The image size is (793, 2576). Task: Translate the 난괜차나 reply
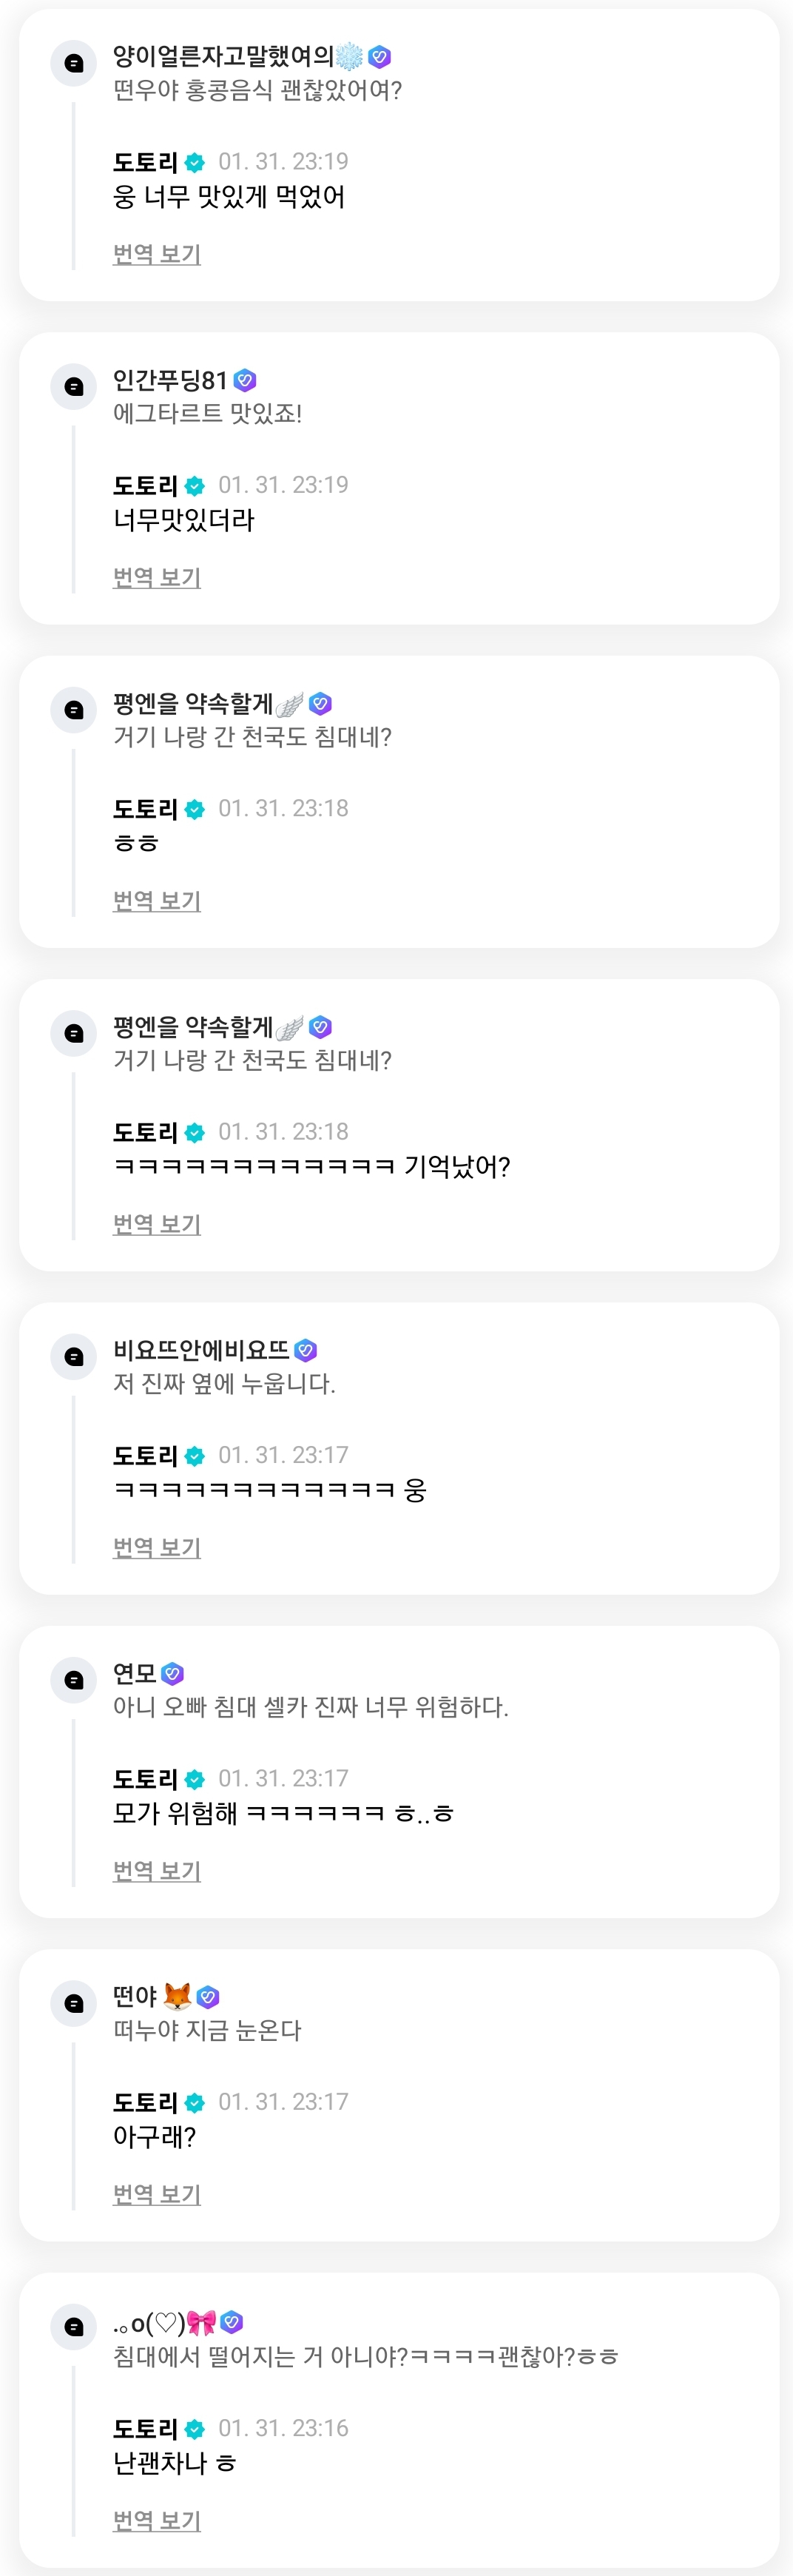point(157,2520)
